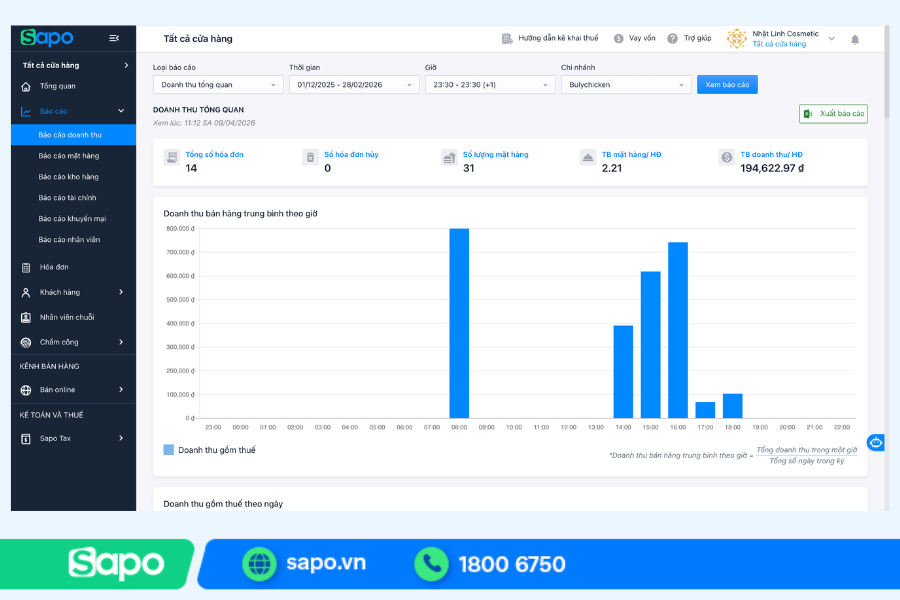Click the Xem báo cáo button
The width and height of the screenshot is (900, 600).
tap(727, 85)
